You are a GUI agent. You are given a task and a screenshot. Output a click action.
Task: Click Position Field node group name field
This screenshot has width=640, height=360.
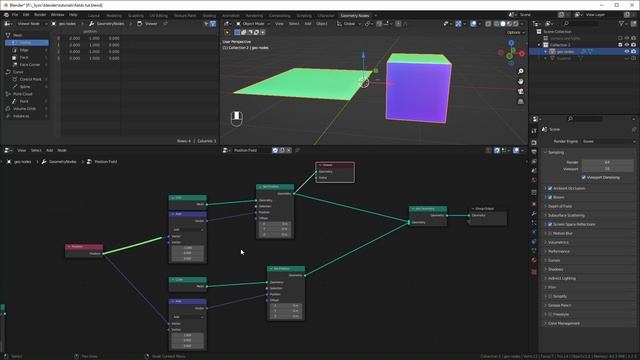(x=251, y=150)
